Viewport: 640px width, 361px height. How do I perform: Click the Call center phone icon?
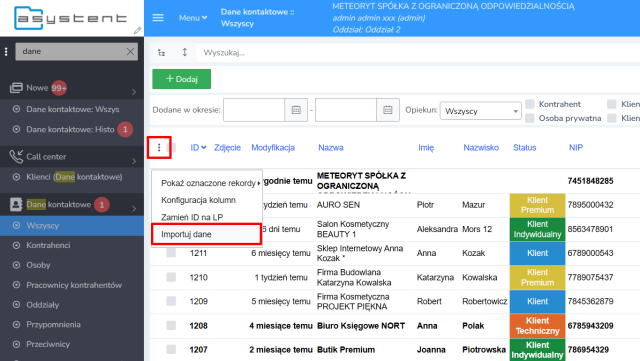point(16,156)
